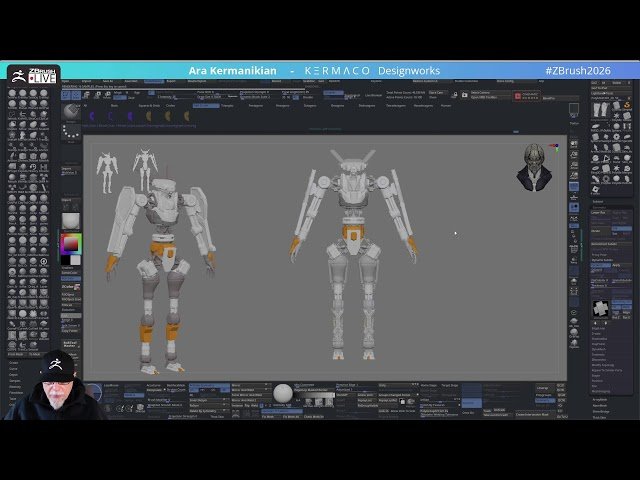The width and height of the screenshot is (640, 480).
Task: Open the All shapes tab
Action: [x=85, y=106]
